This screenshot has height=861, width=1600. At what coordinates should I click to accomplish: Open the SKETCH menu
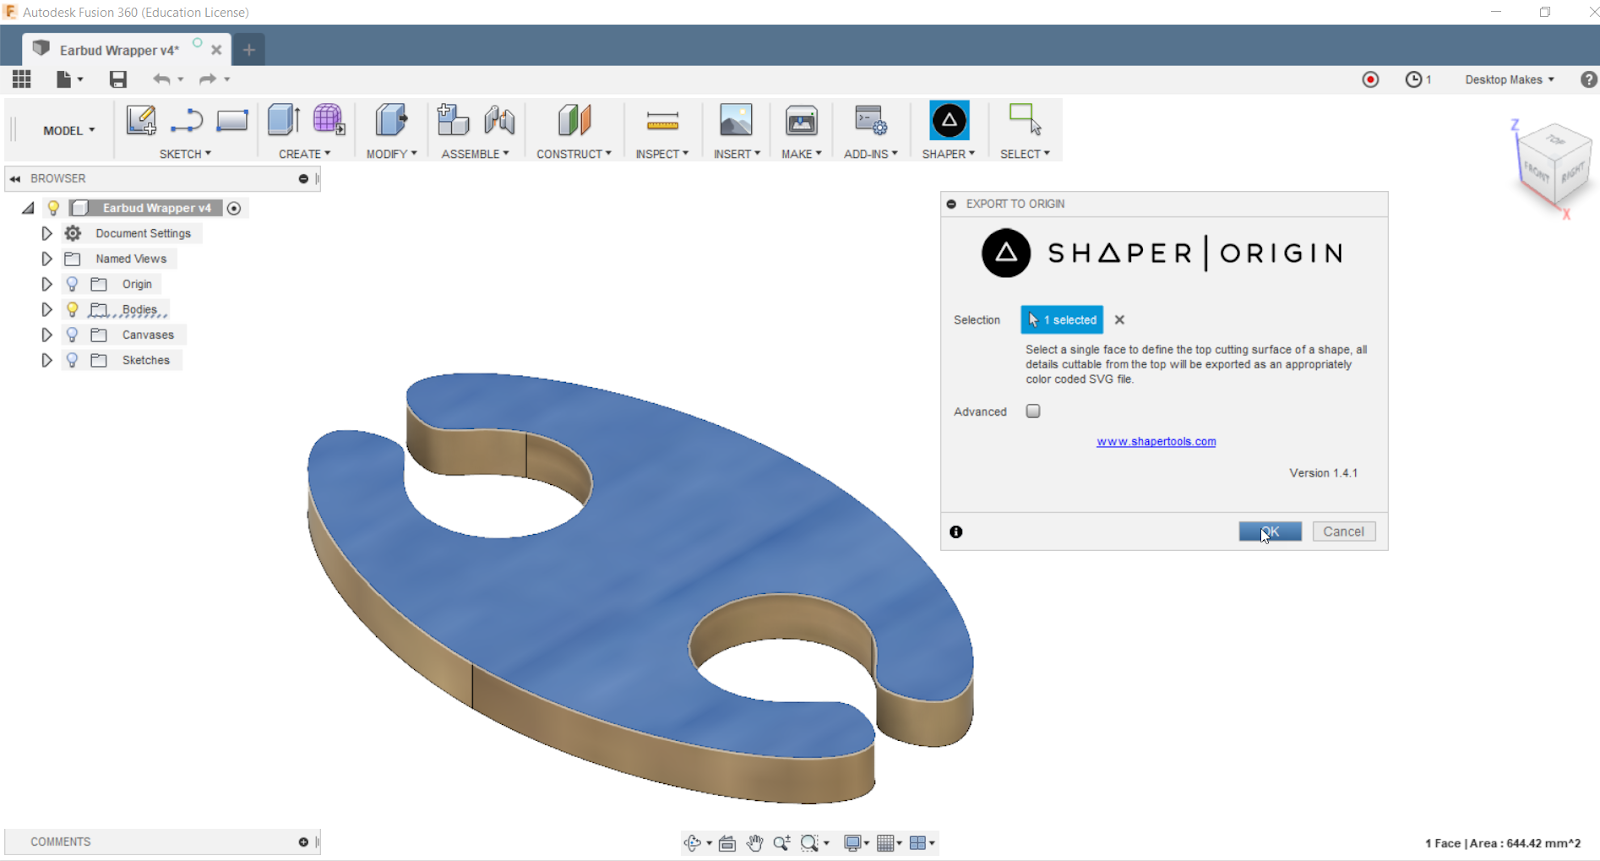185,154
